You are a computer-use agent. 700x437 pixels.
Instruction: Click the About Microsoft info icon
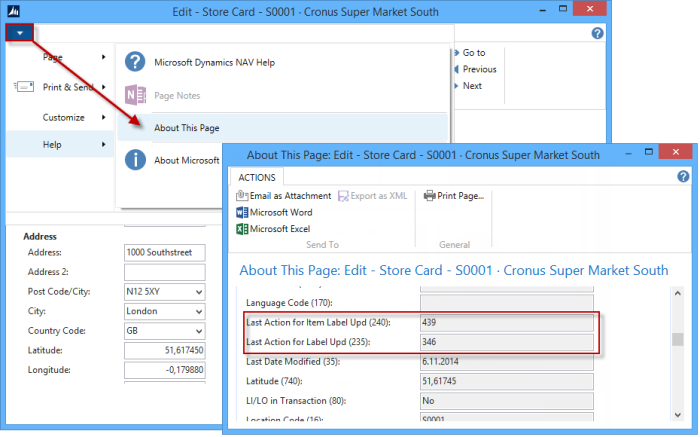(x=135, y=160)
